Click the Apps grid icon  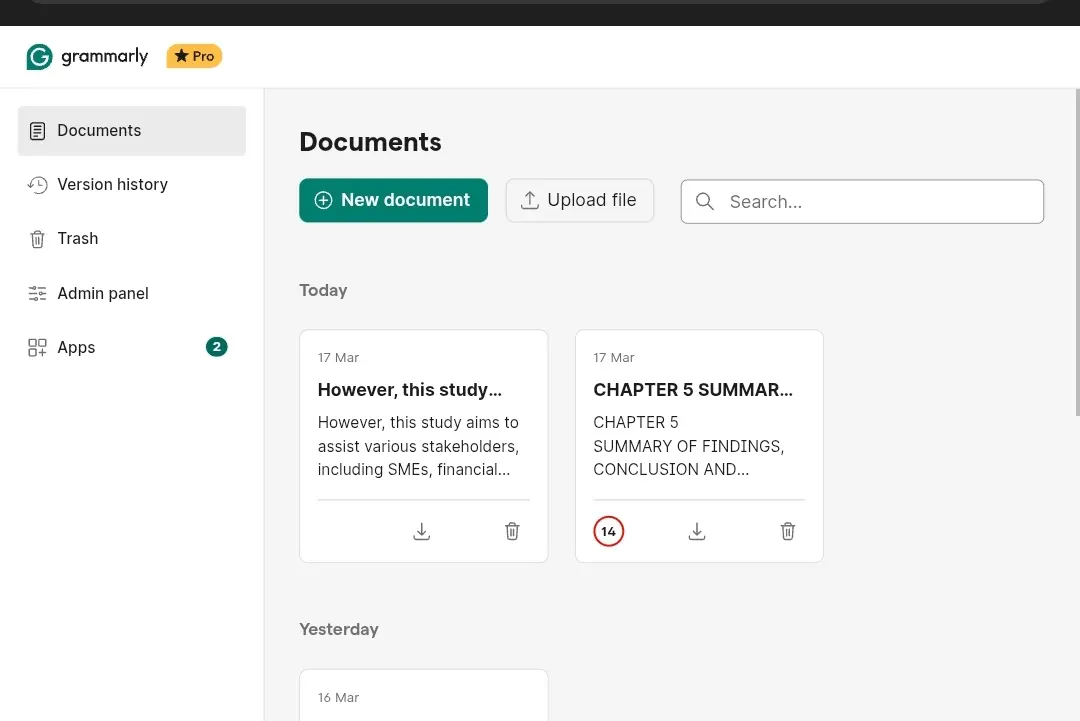click(x=37, y=348)
